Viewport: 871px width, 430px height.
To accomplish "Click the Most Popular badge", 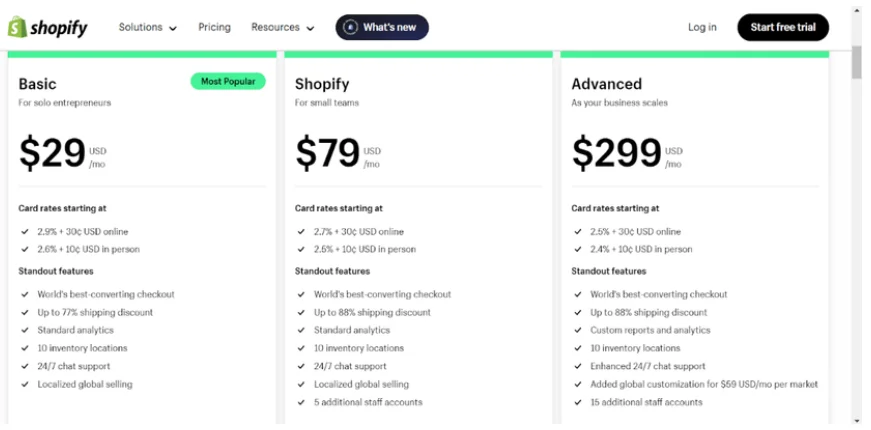I will 228,81.
